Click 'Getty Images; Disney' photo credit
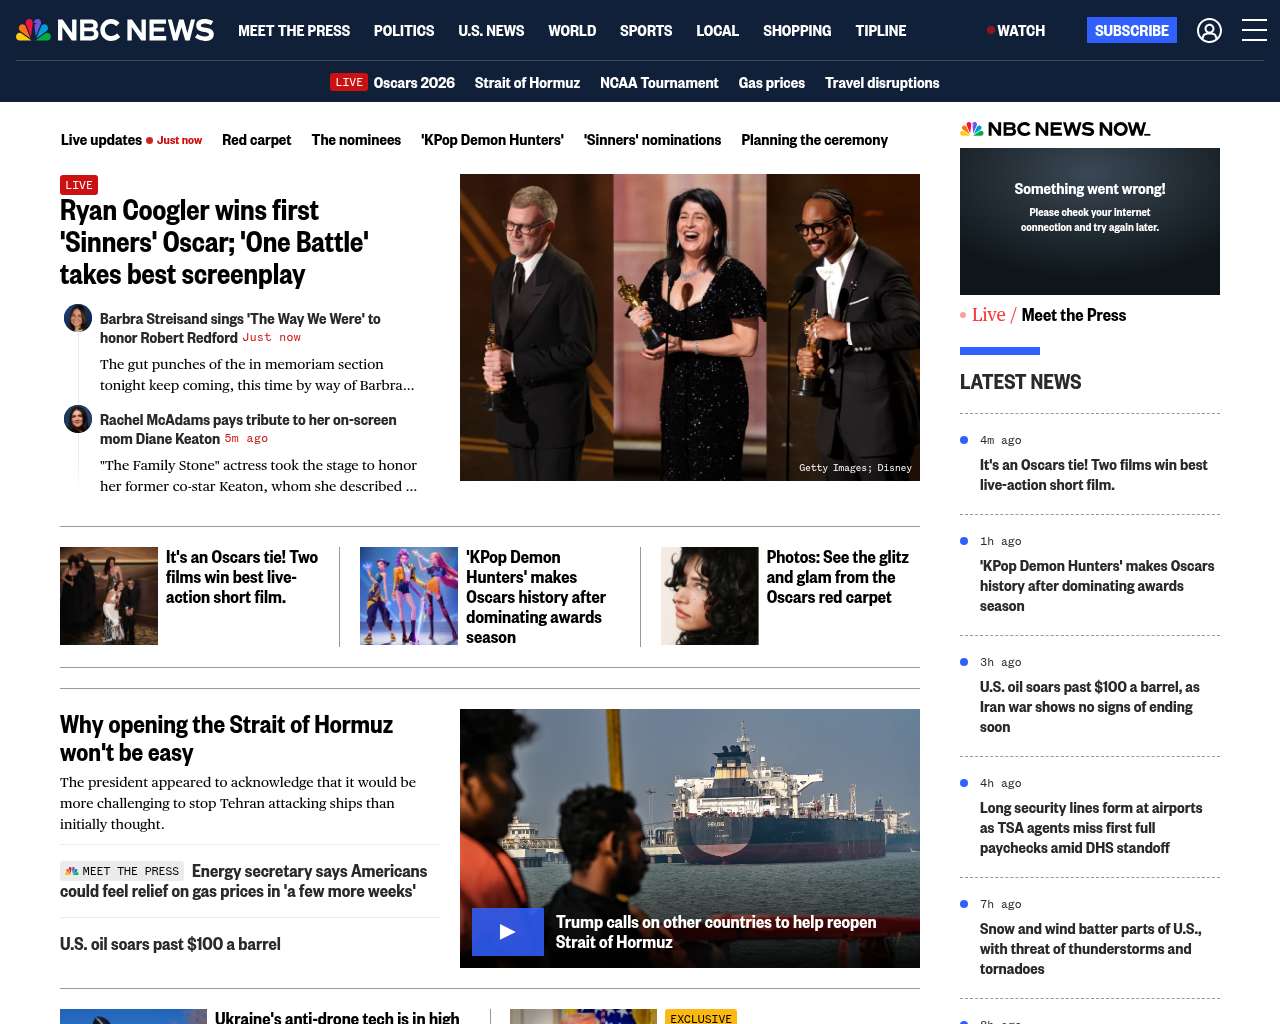1280x1024 pixels. coord(855,468)
